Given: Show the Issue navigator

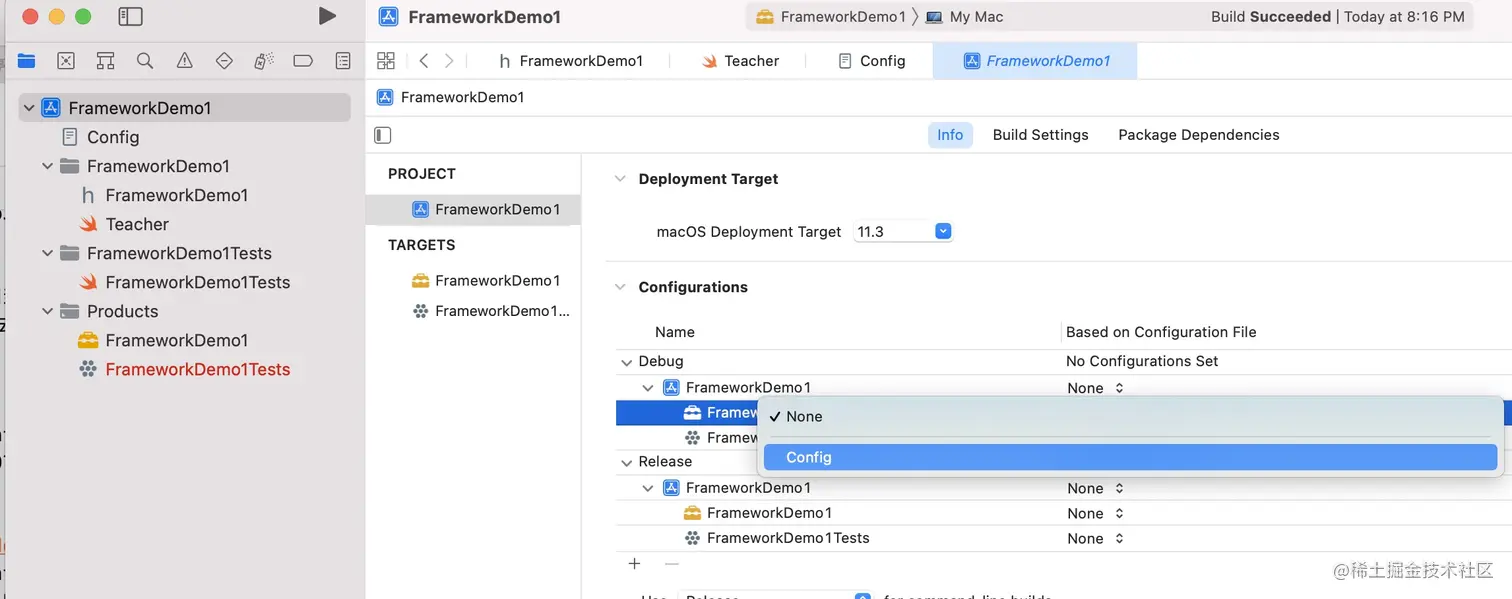Looking at the screenshot, I should point(184,61).
